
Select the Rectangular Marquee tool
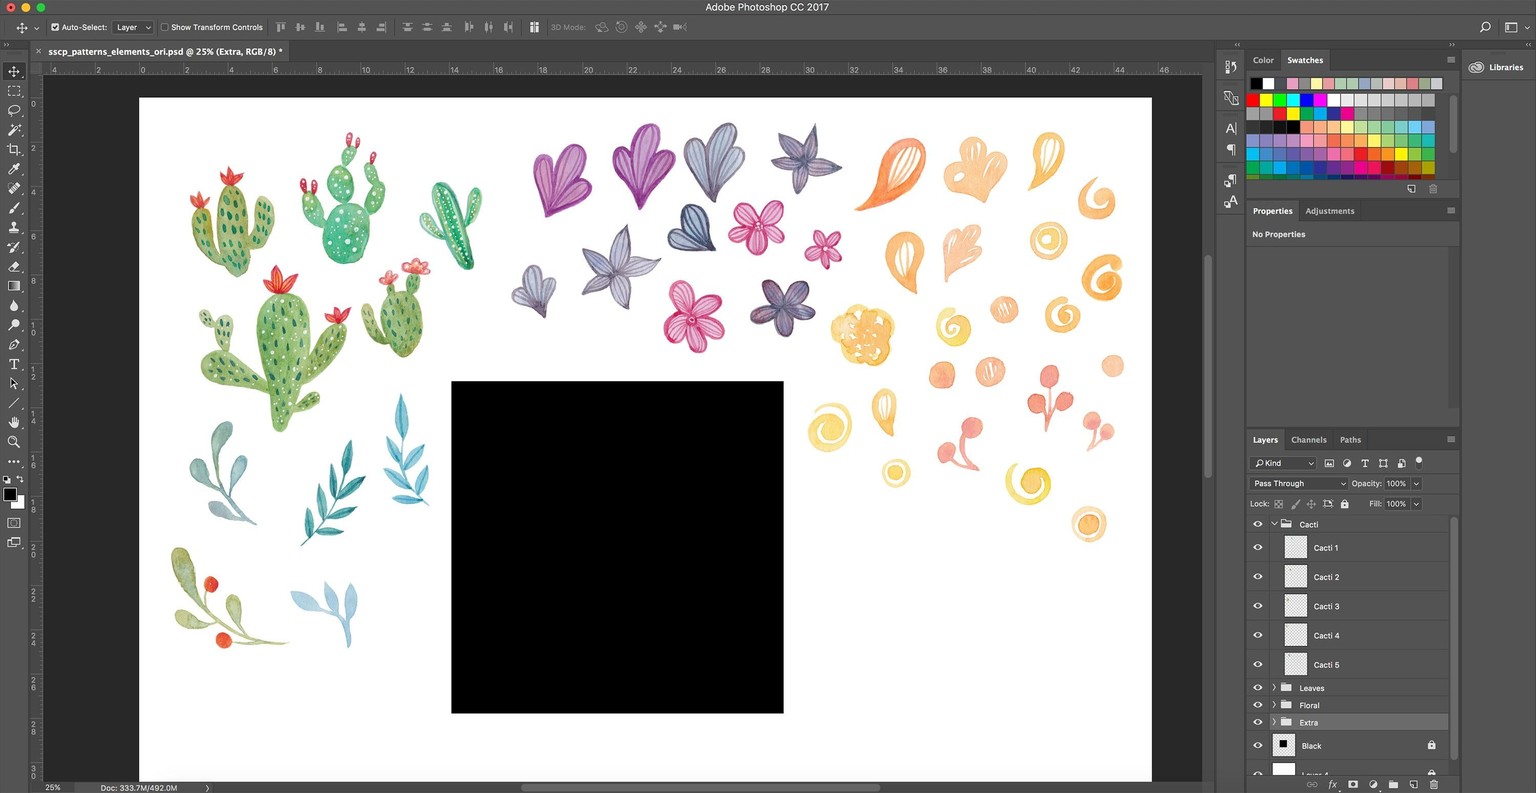pyautogui.click(x=14, y=91)
